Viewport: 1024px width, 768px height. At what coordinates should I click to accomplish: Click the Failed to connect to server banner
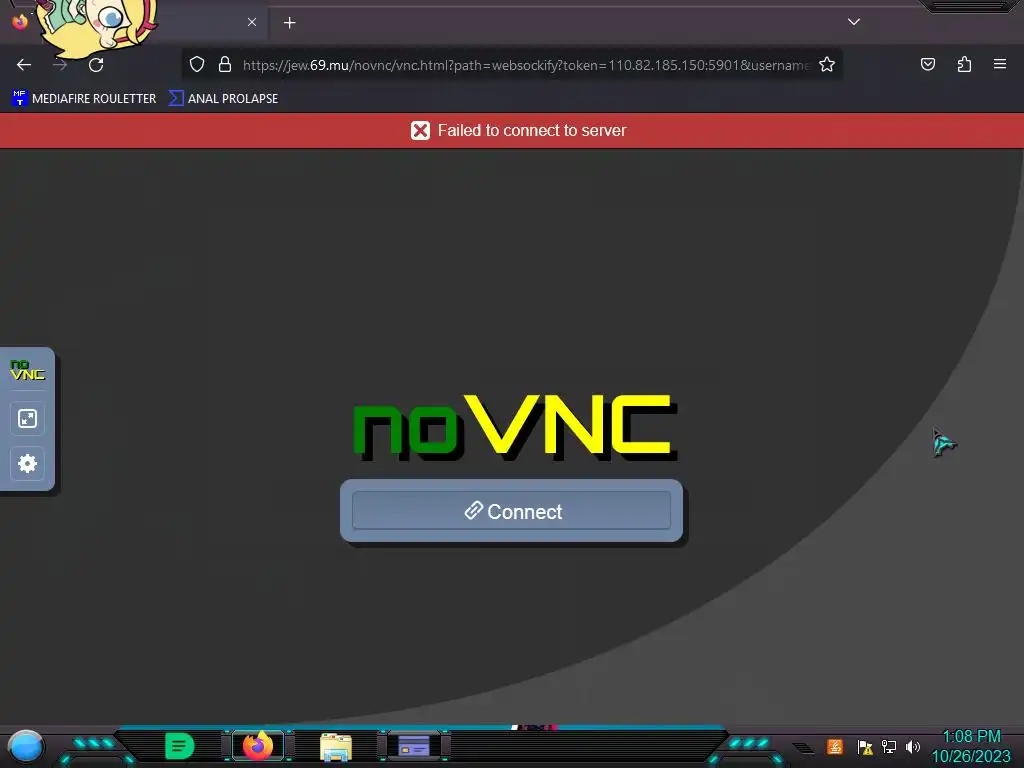tap(512, 131)
